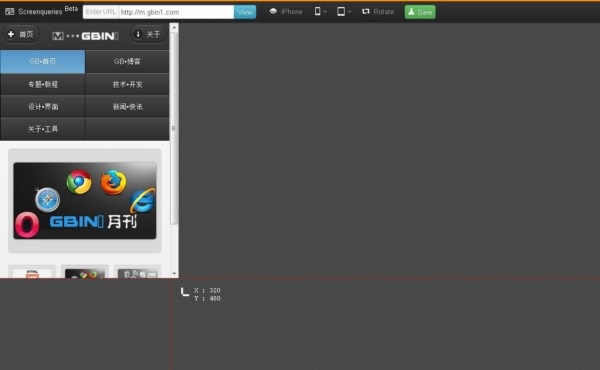Open the phone device size dropdown
Image resolution: width=600 pixels, height=370 pixels.
320,11
